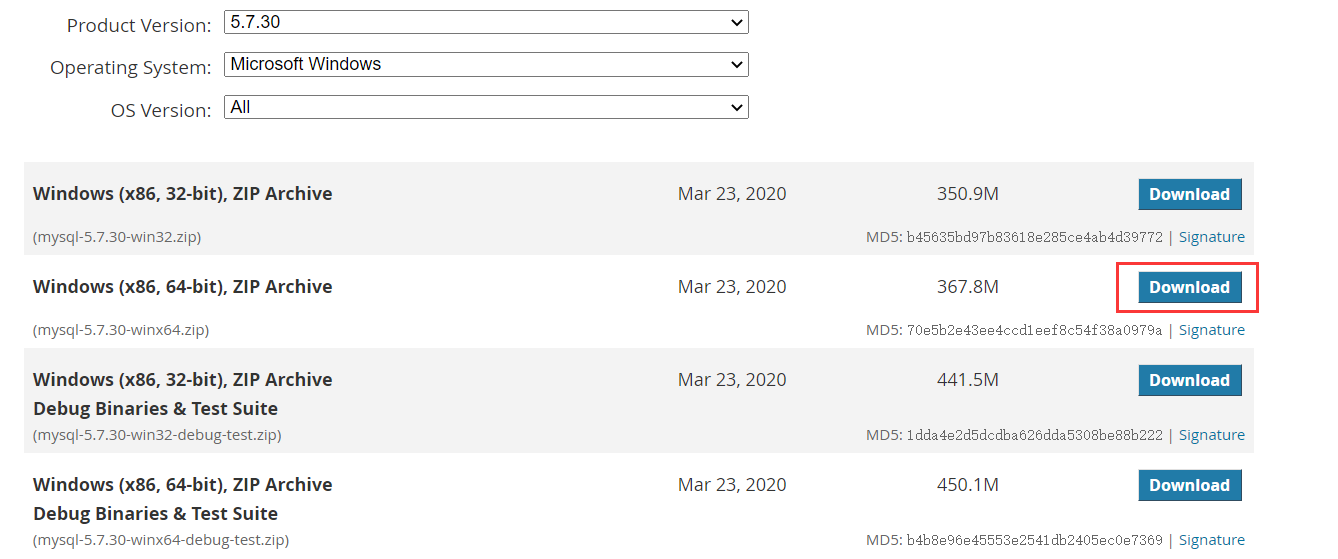1338x559 pixels.
Task: Download the 64-bit Debug Binaries 450.1M
Action: point(1190,485)
